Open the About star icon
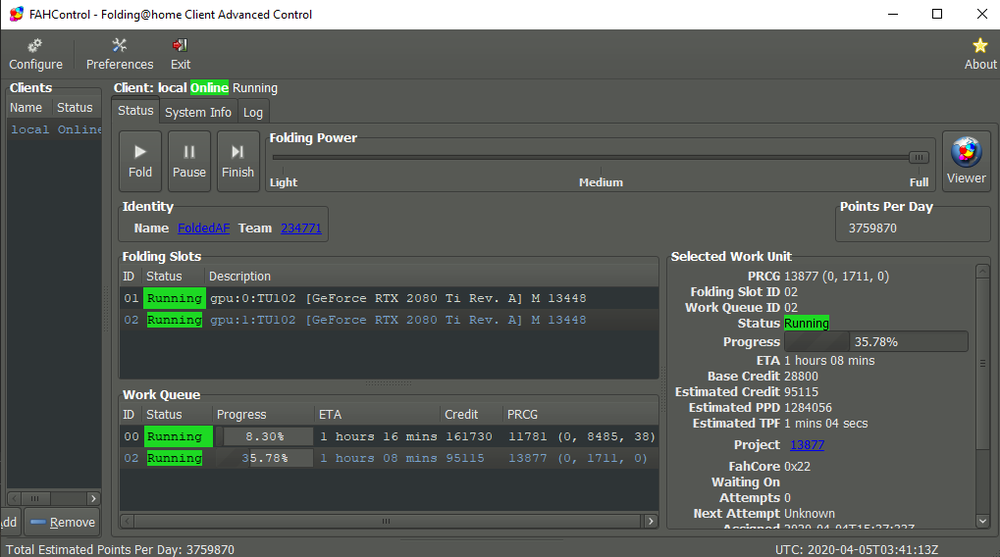The image size is (1000, 557). point(980,54)
